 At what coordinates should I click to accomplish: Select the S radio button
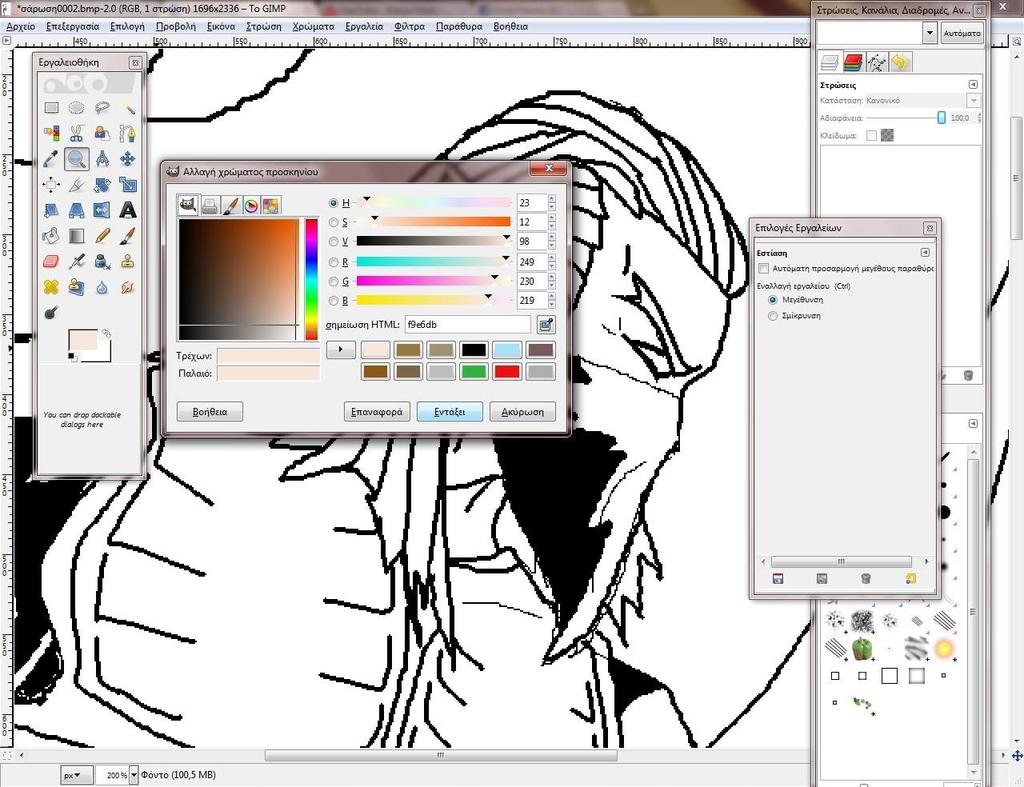[x=334, y=223]
